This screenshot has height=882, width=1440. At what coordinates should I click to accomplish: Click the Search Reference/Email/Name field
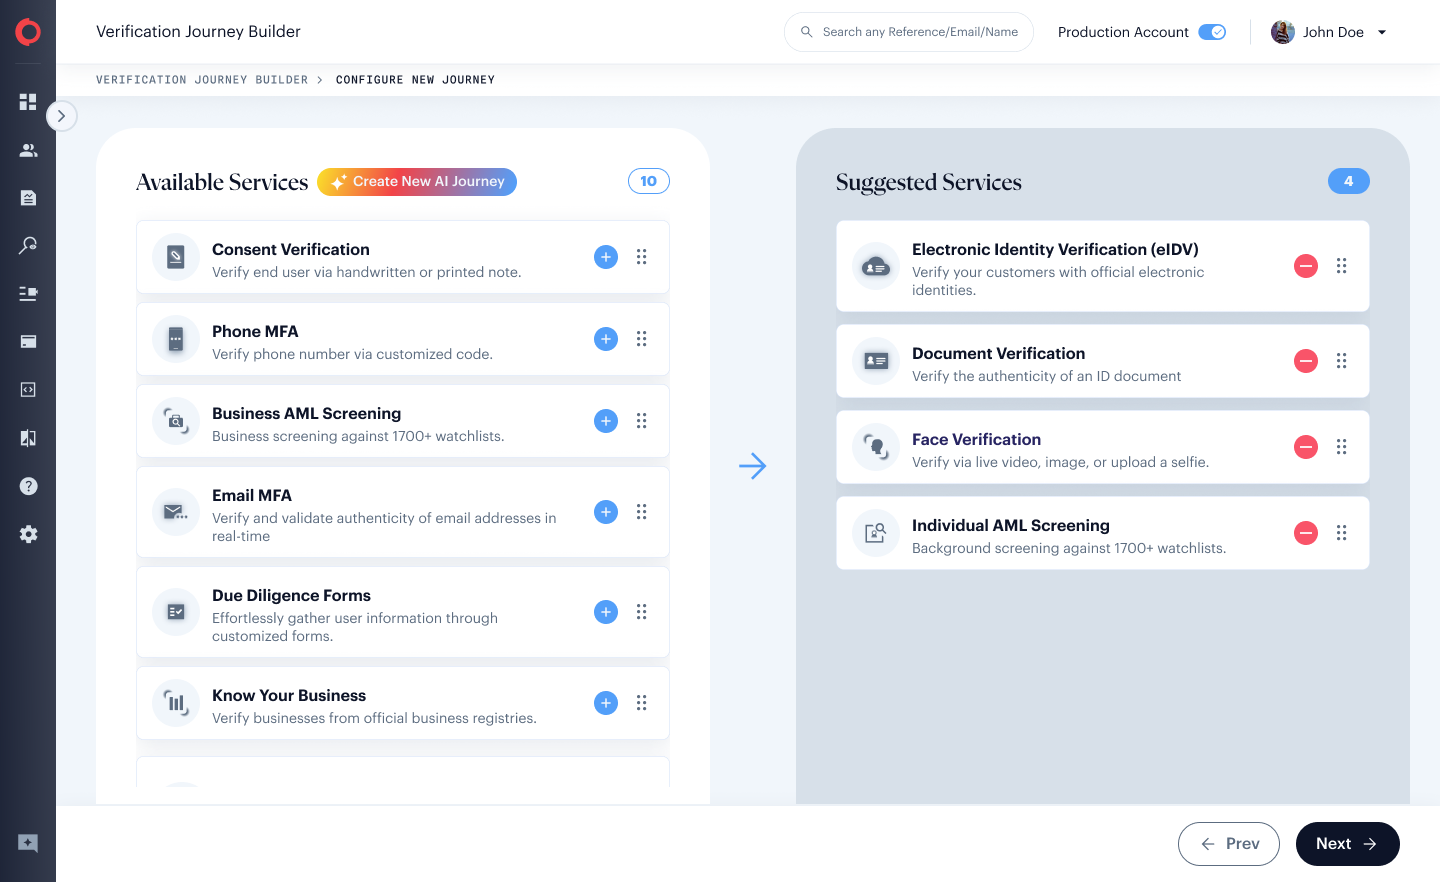click(x=909, y=32)
